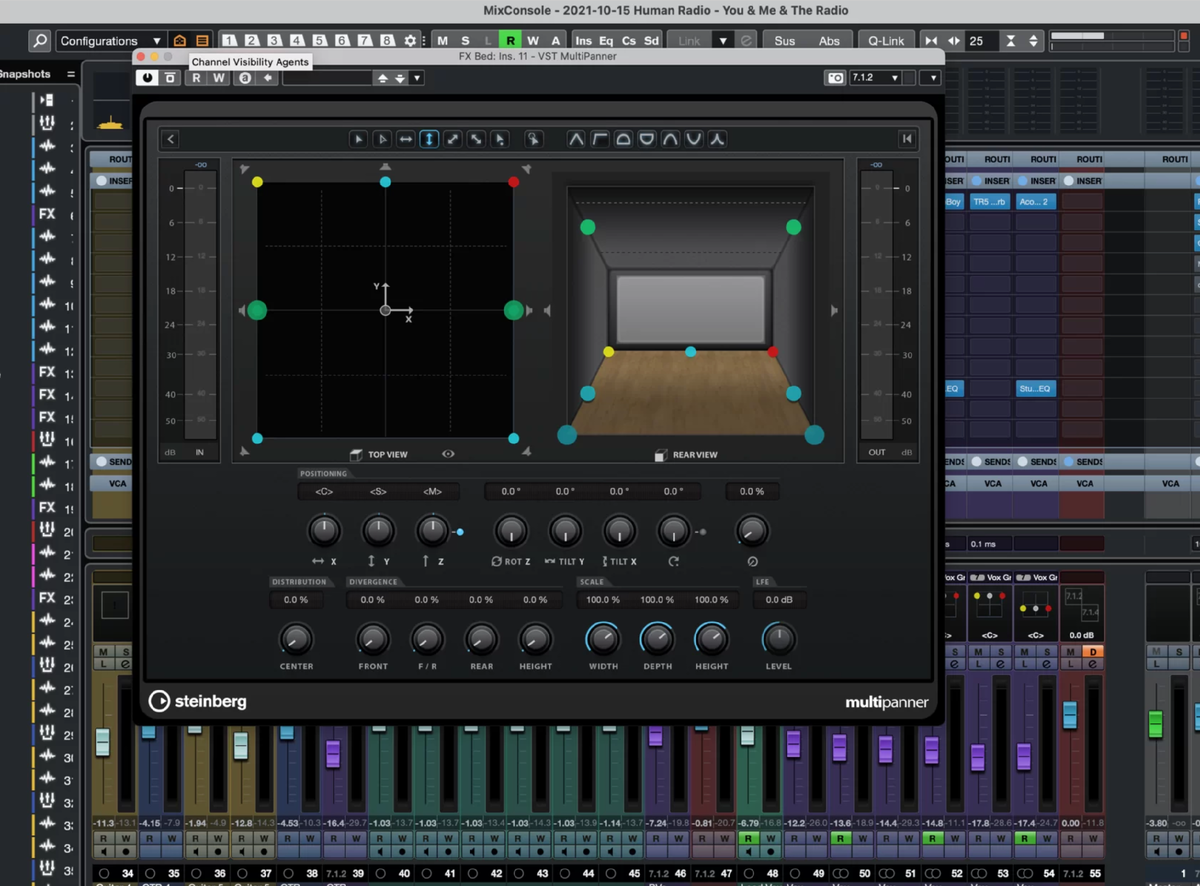Open the Configurations dropdown
The height and width of the screenshot is (886, 1200).
coord(110,41)
